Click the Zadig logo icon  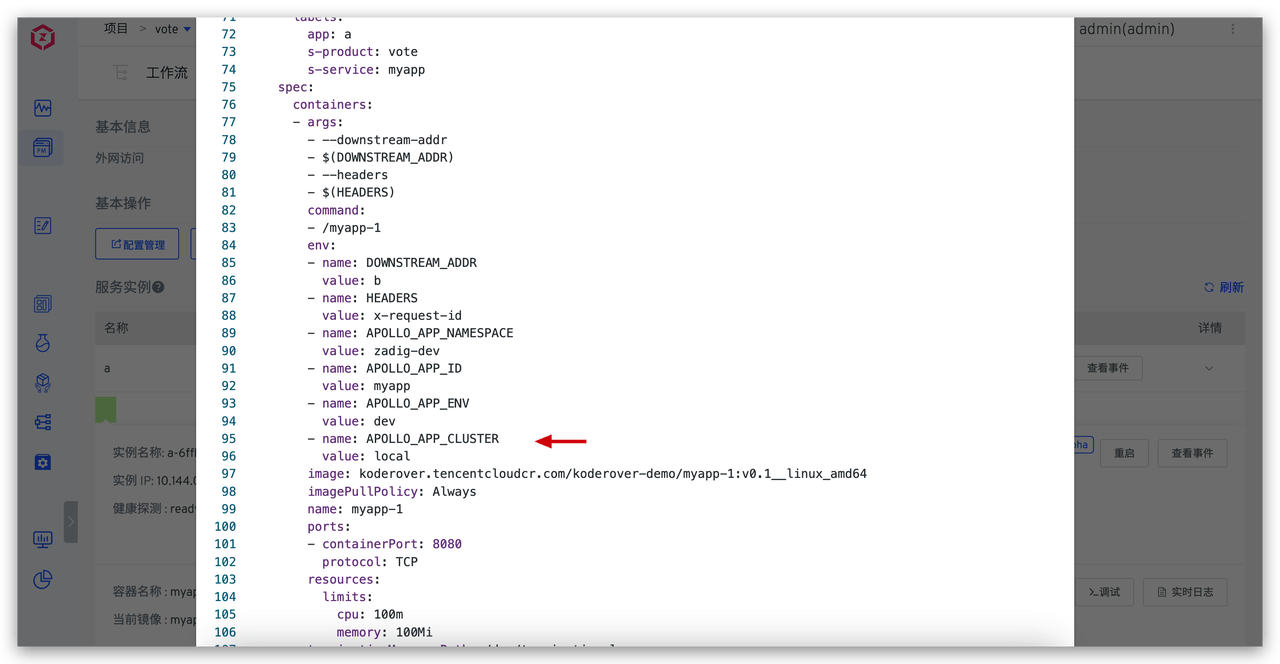point(42,38)
